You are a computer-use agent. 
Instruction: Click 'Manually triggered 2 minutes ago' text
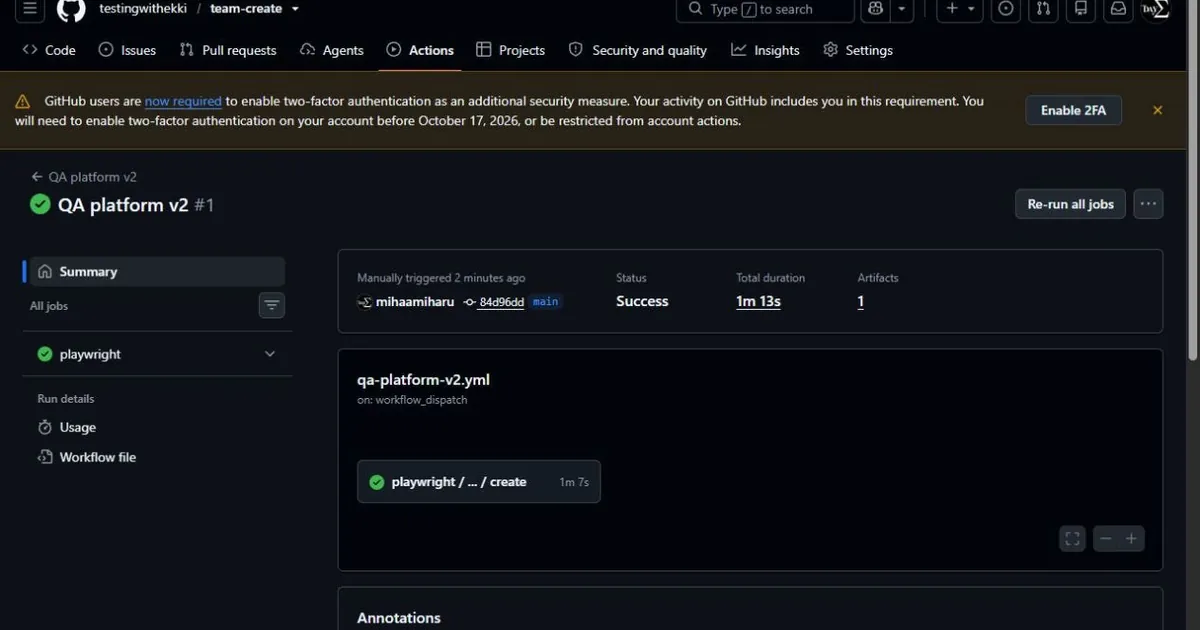pos(441,278)
